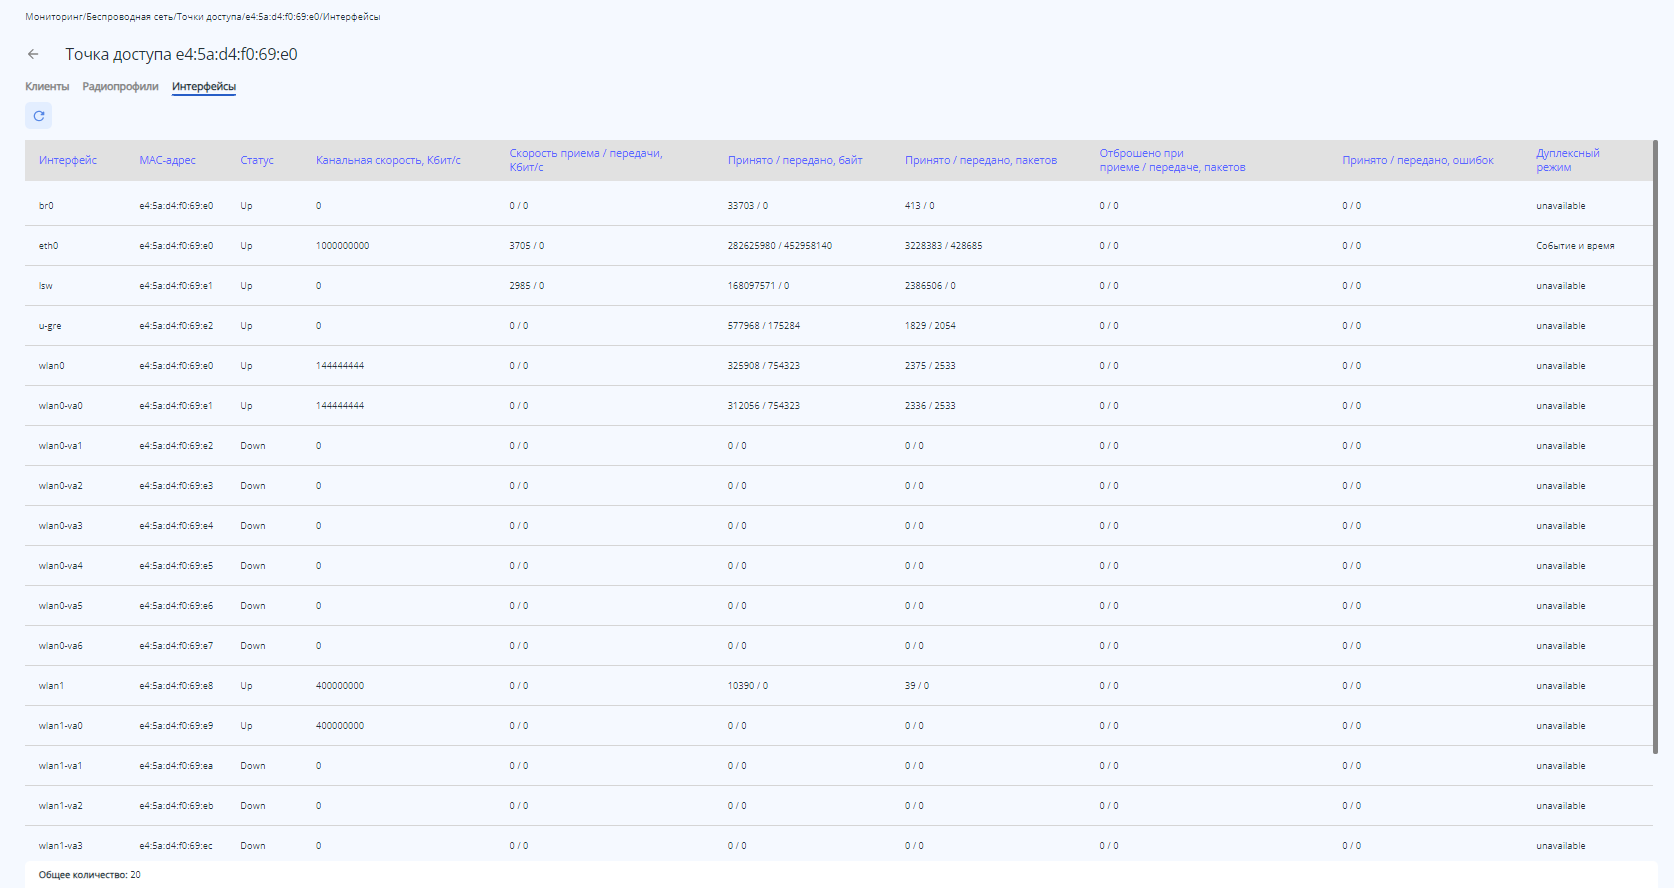Image resolution: width=1674 pixels, height=888 pixels.
Task: Select the wlan0-va0 interface row
Action: click(x=61, y=406)
